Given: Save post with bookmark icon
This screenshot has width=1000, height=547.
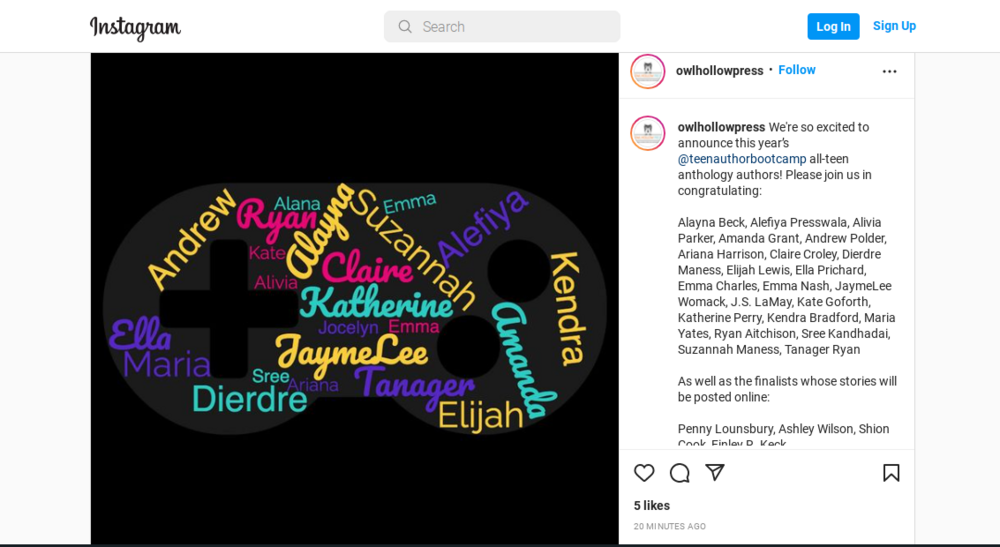Looking at the screenshot, I should [x=891, y=473].
